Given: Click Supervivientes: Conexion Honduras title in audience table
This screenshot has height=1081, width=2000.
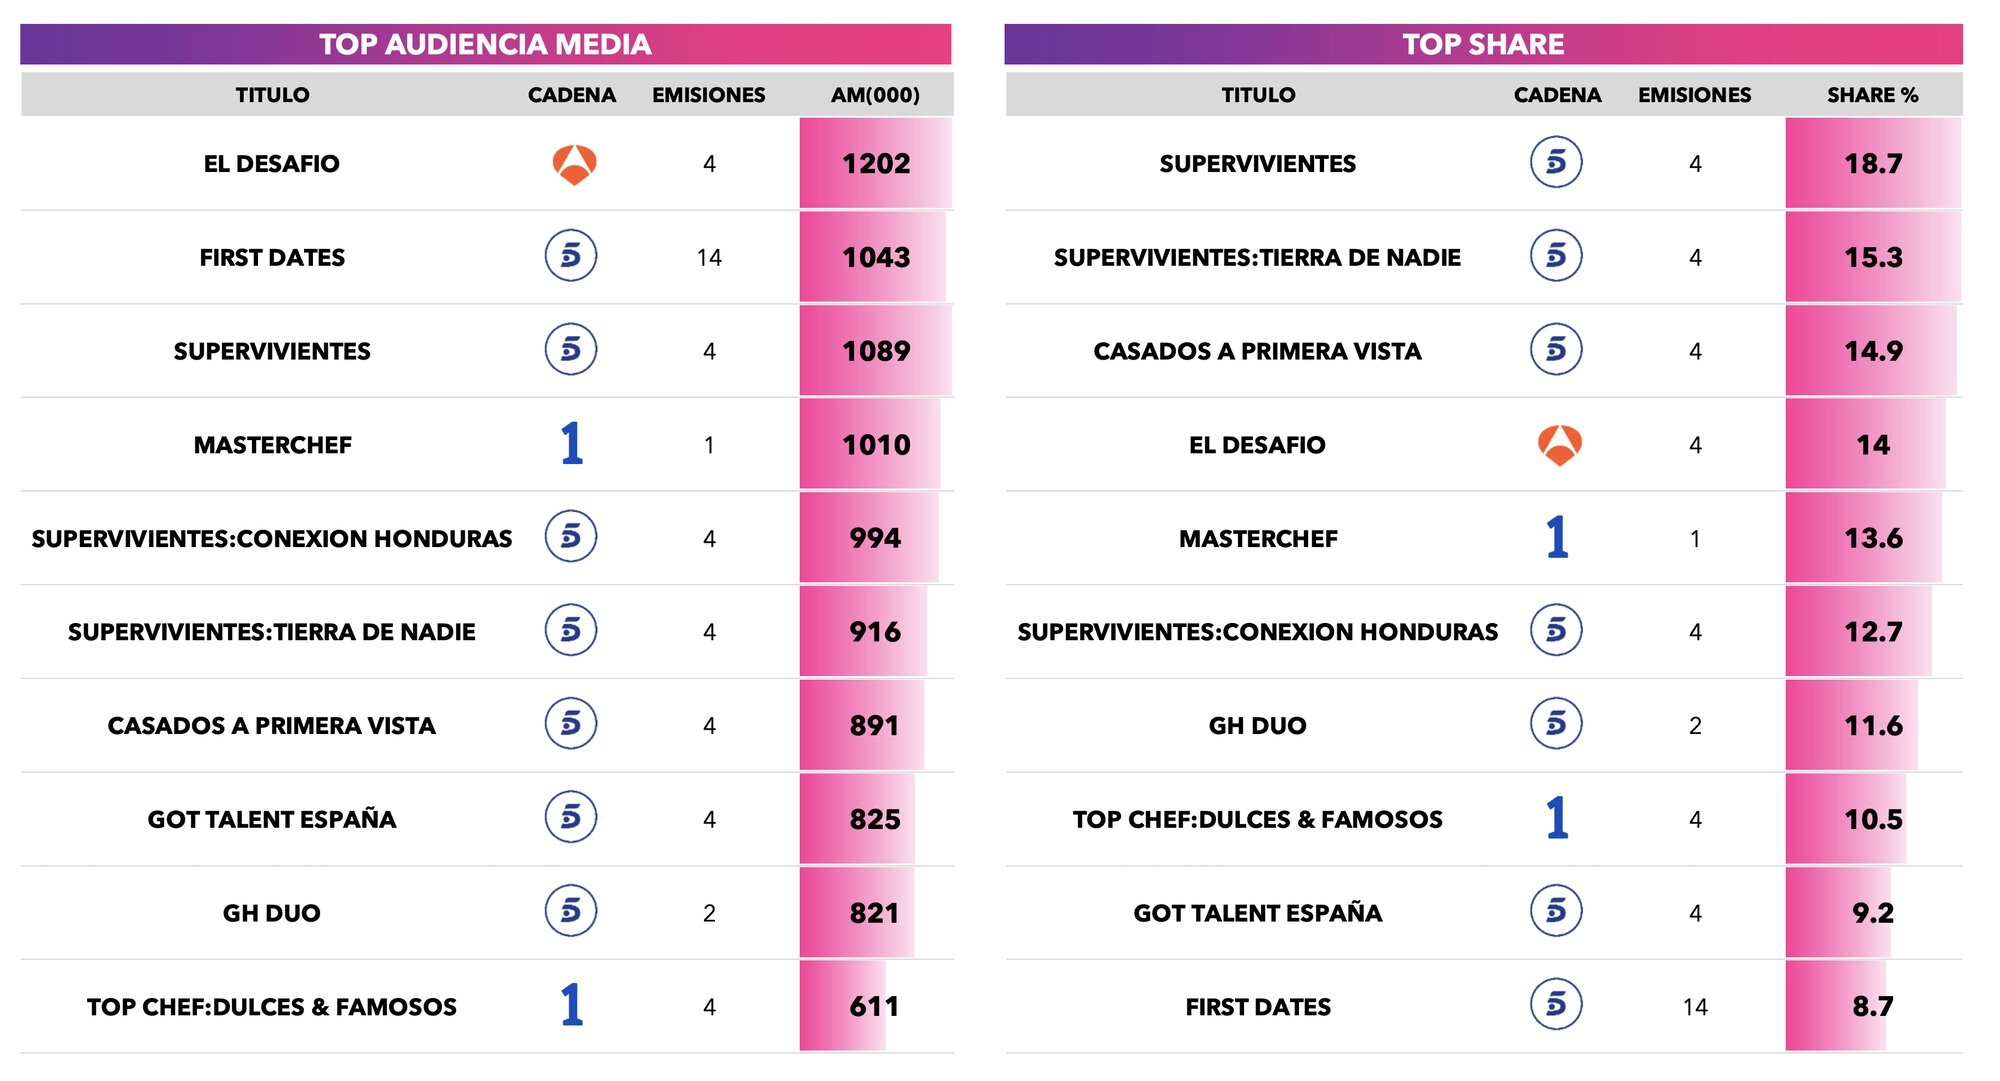Looking at the screenshot, I should click(271, 538).
